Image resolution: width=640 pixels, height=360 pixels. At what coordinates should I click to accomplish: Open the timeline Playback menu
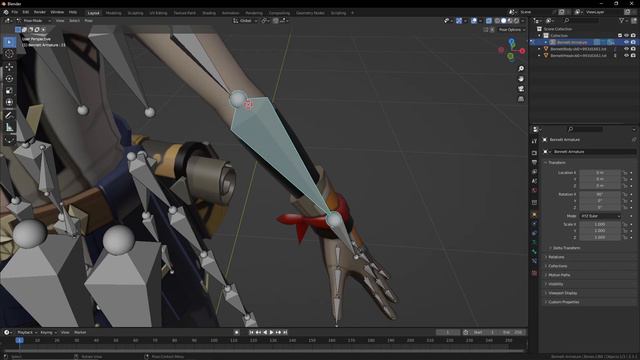click(x=27, y=332)
